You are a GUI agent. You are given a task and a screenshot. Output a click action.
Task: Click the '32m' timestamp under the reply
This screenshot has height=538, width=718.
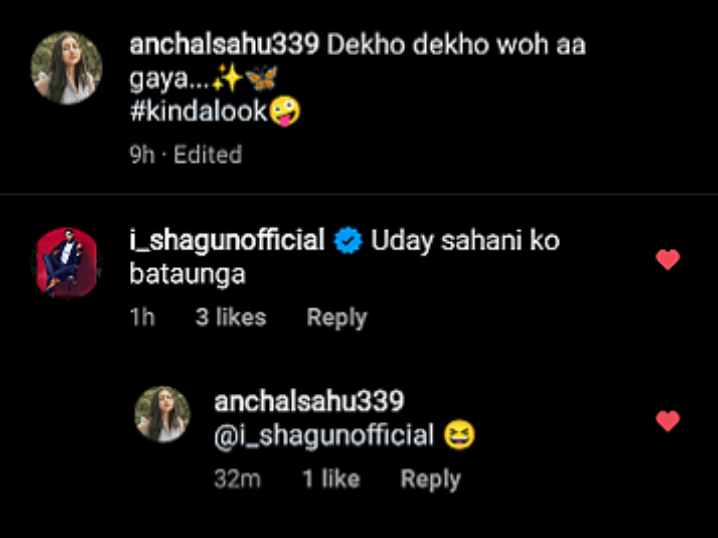point(237,479)
